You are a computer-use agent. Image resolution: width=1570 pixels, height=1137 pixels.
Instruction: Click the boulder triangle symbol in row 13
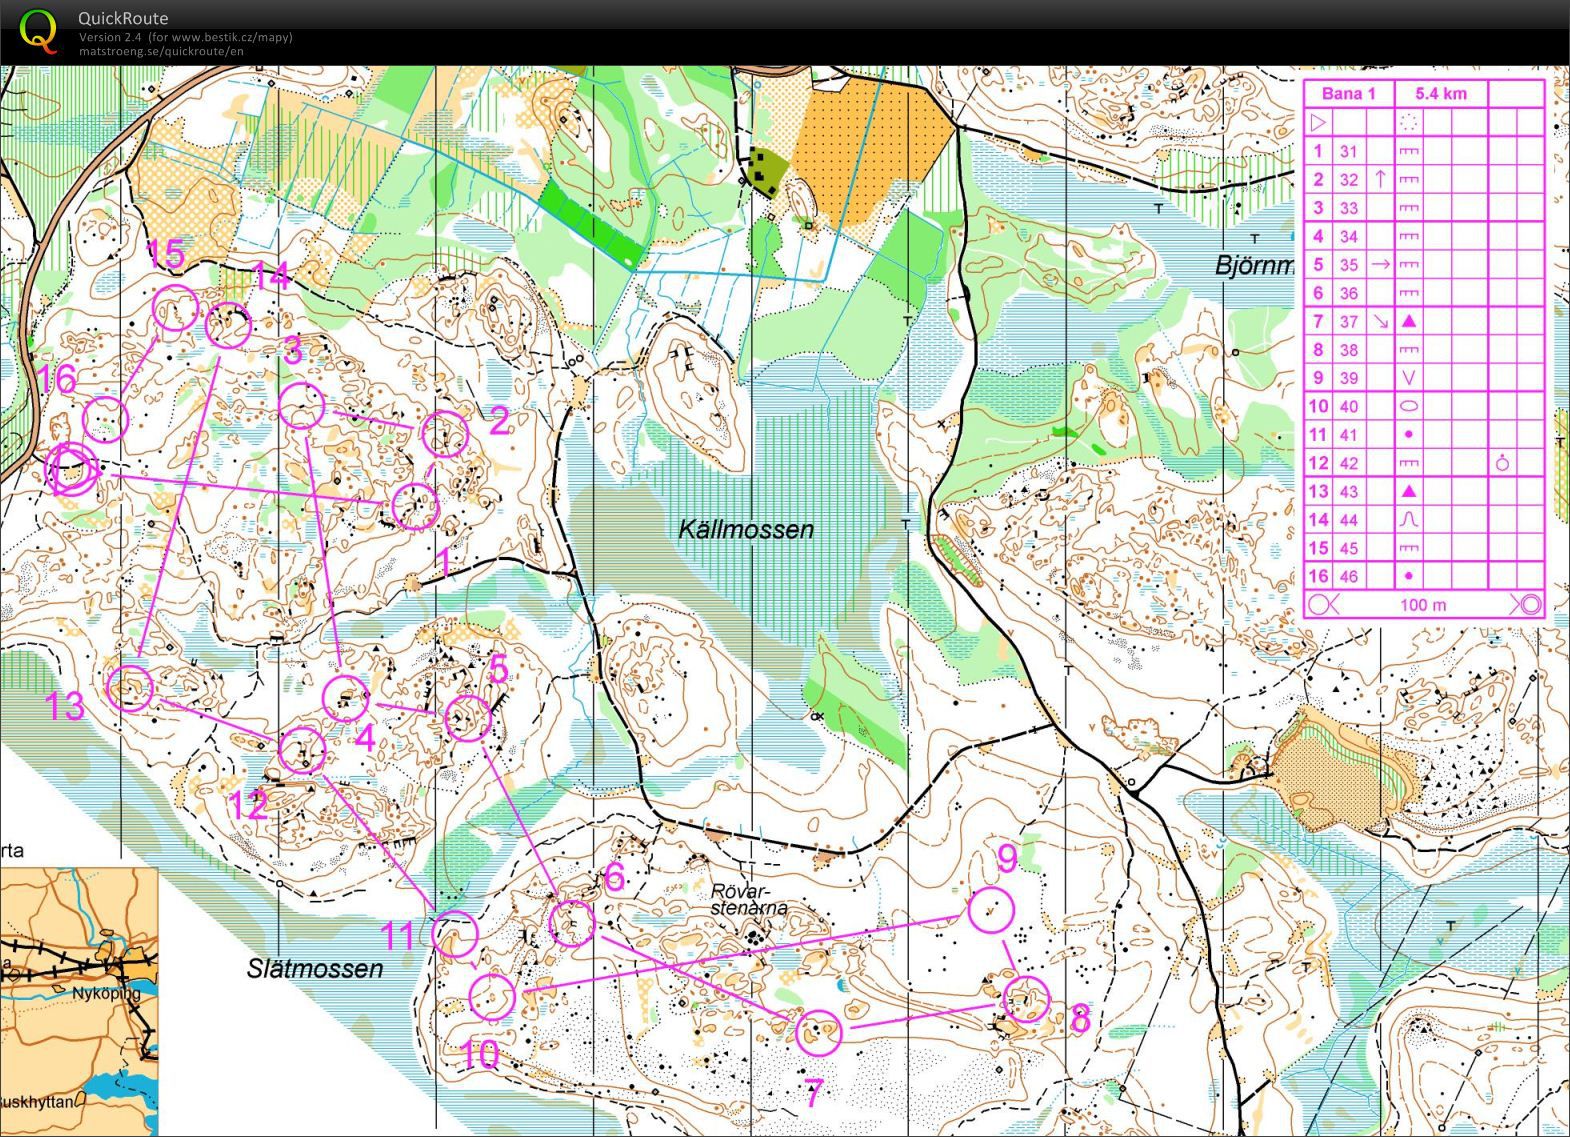pyautogui.click(x=1408, y=491)
